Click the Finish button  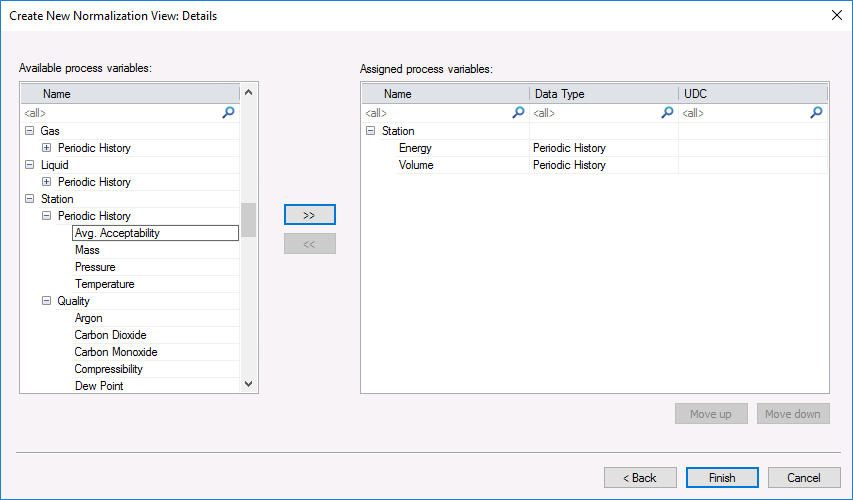[x=722, y=478]
